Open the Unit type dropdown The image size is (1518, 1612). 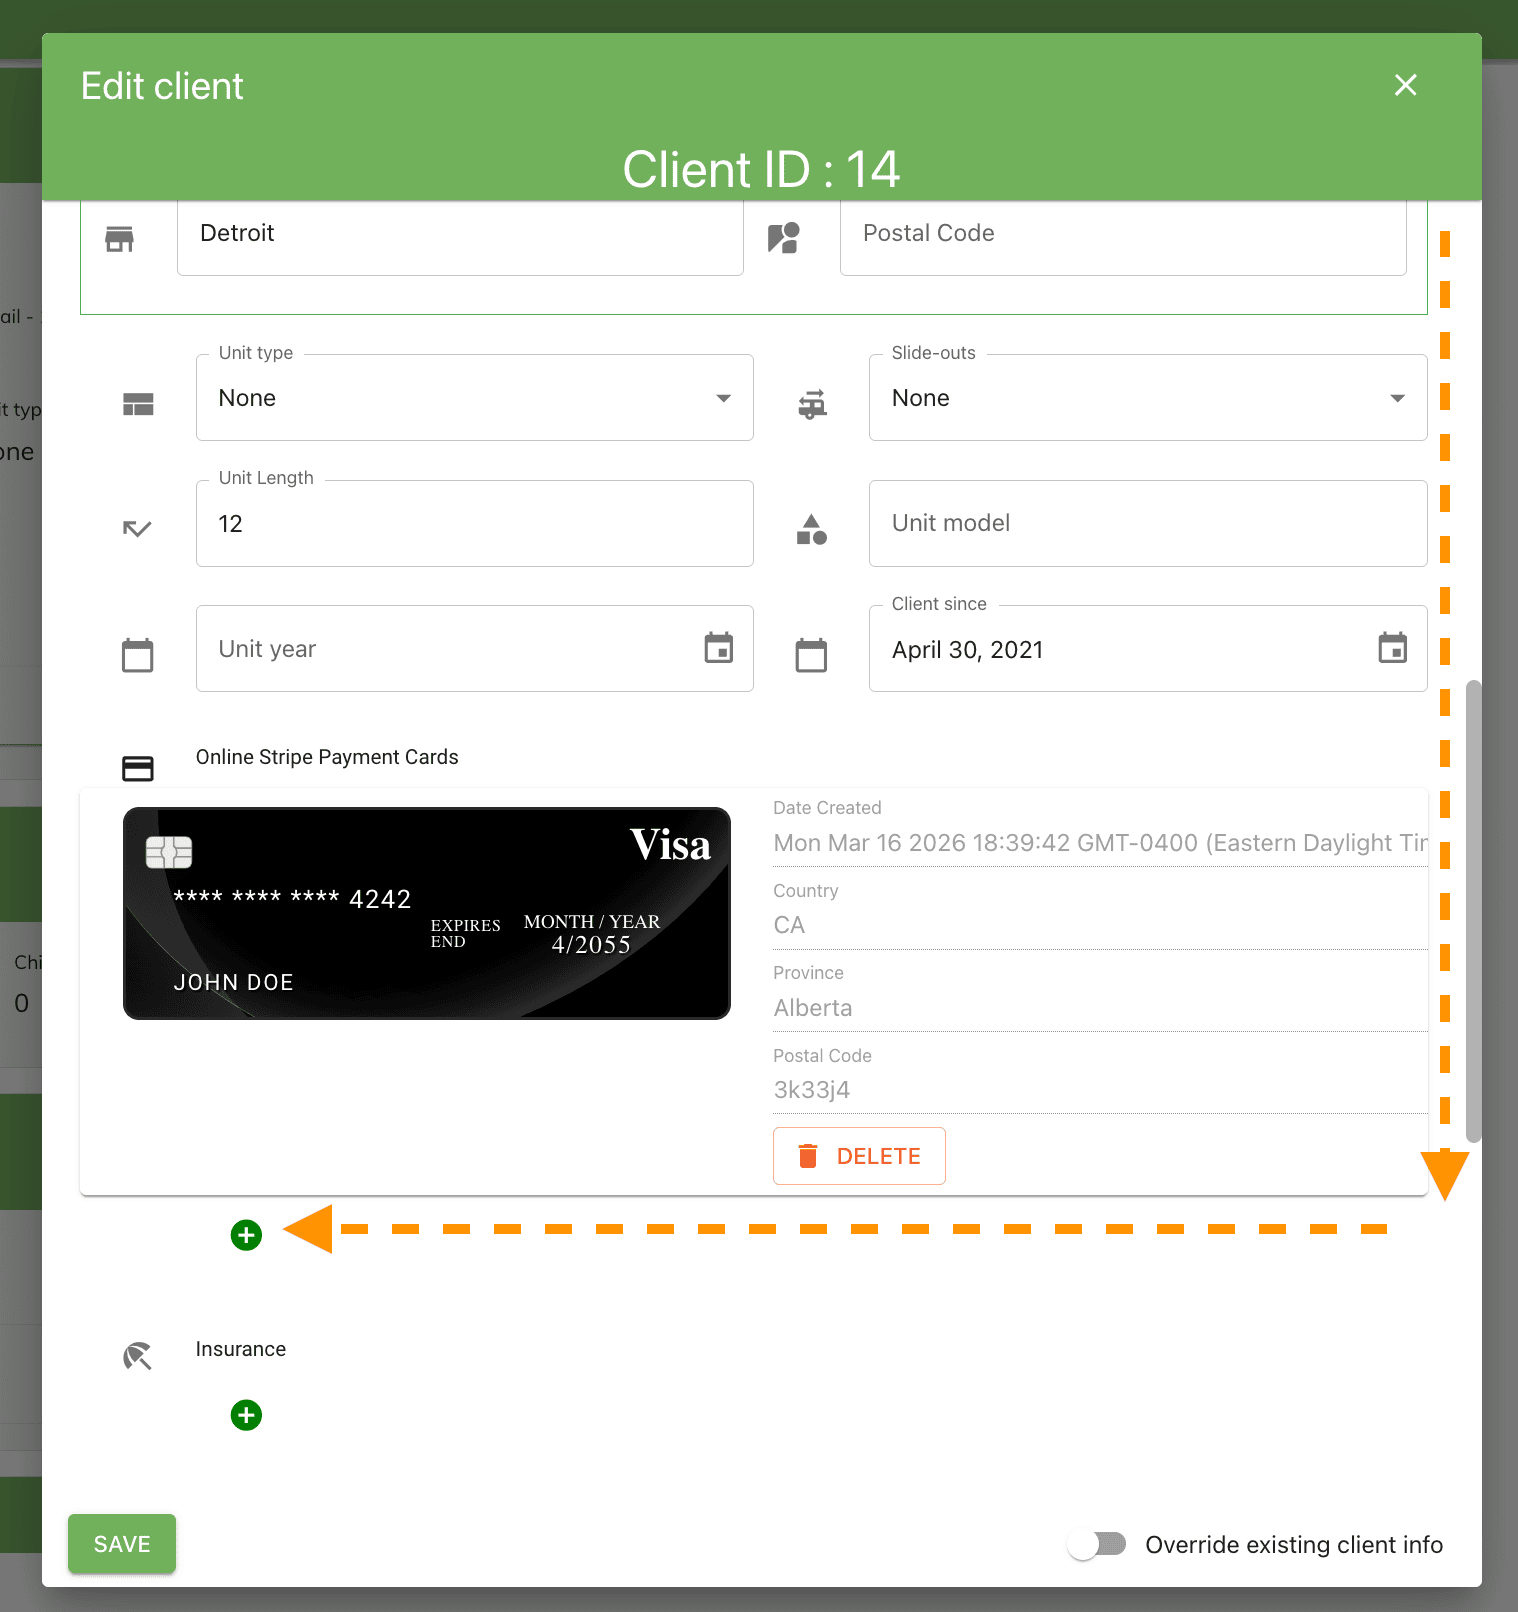point(475,398)
